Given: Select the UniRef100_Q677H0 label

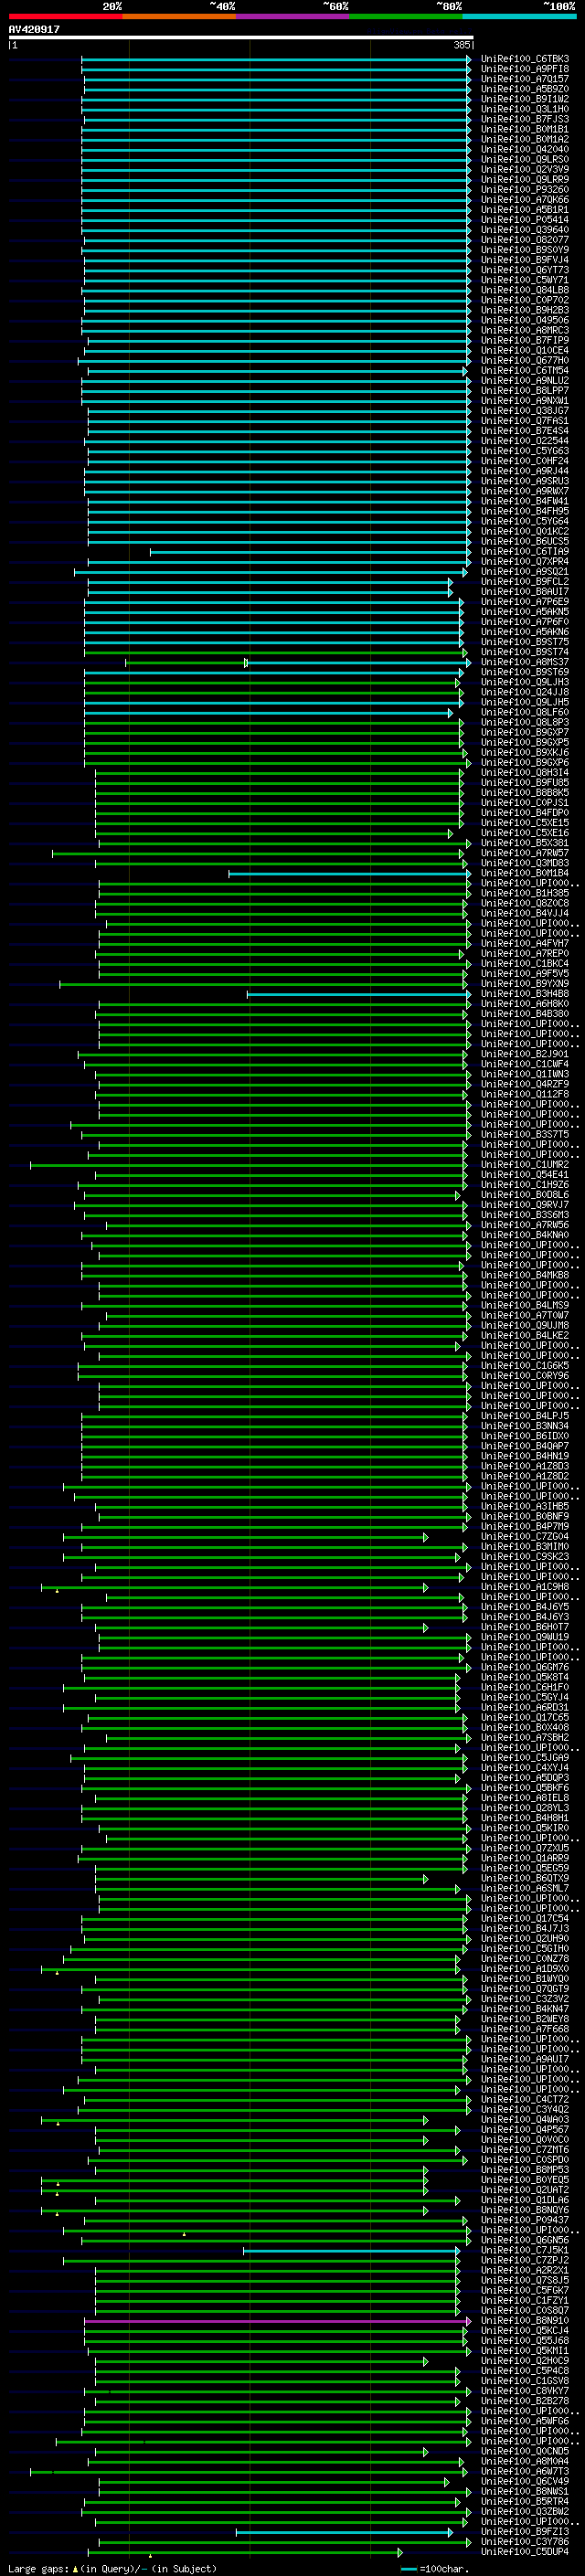Looking at the screenshot, I should [x=525, y=360].
